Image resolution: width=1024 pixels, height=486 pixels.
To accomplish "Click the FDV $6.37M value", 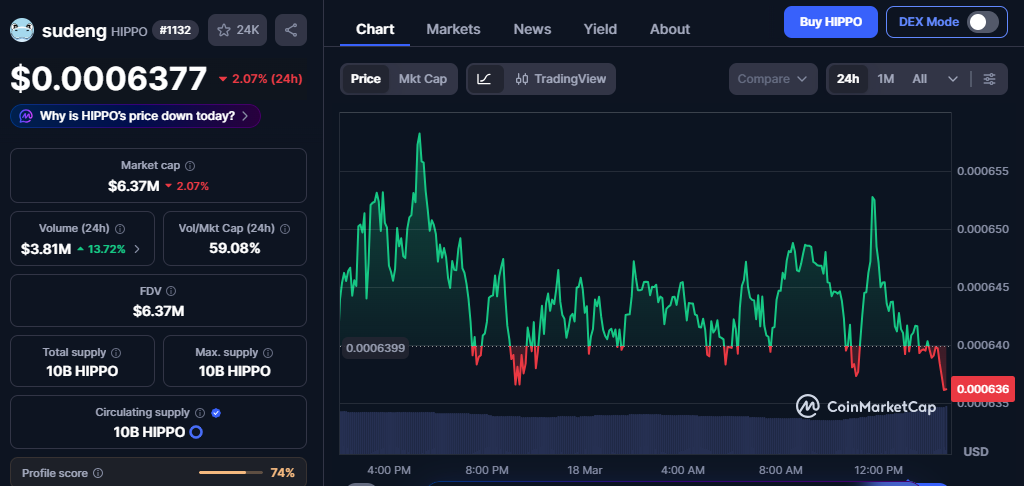I will click(x=158, y=311).
